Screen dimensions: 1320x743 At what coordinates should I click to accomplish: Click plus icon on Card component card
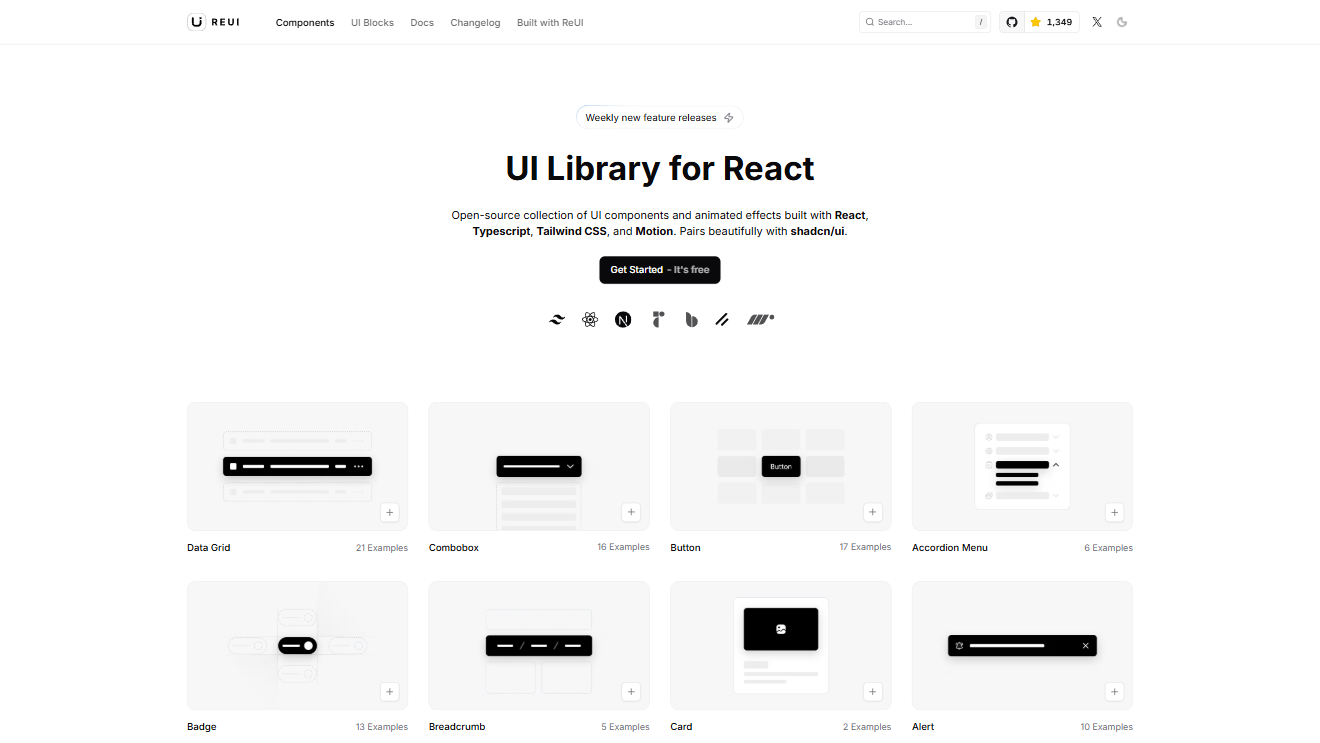[873, 691]
